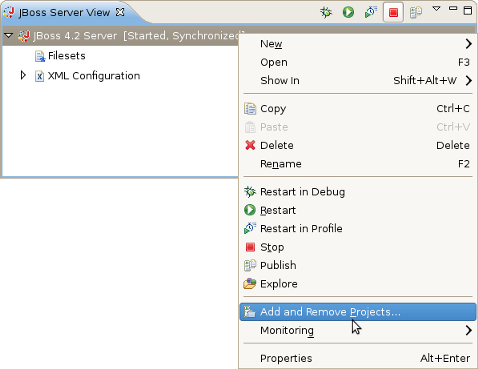Click the F3 shortcut text

[x=464, y=62]
